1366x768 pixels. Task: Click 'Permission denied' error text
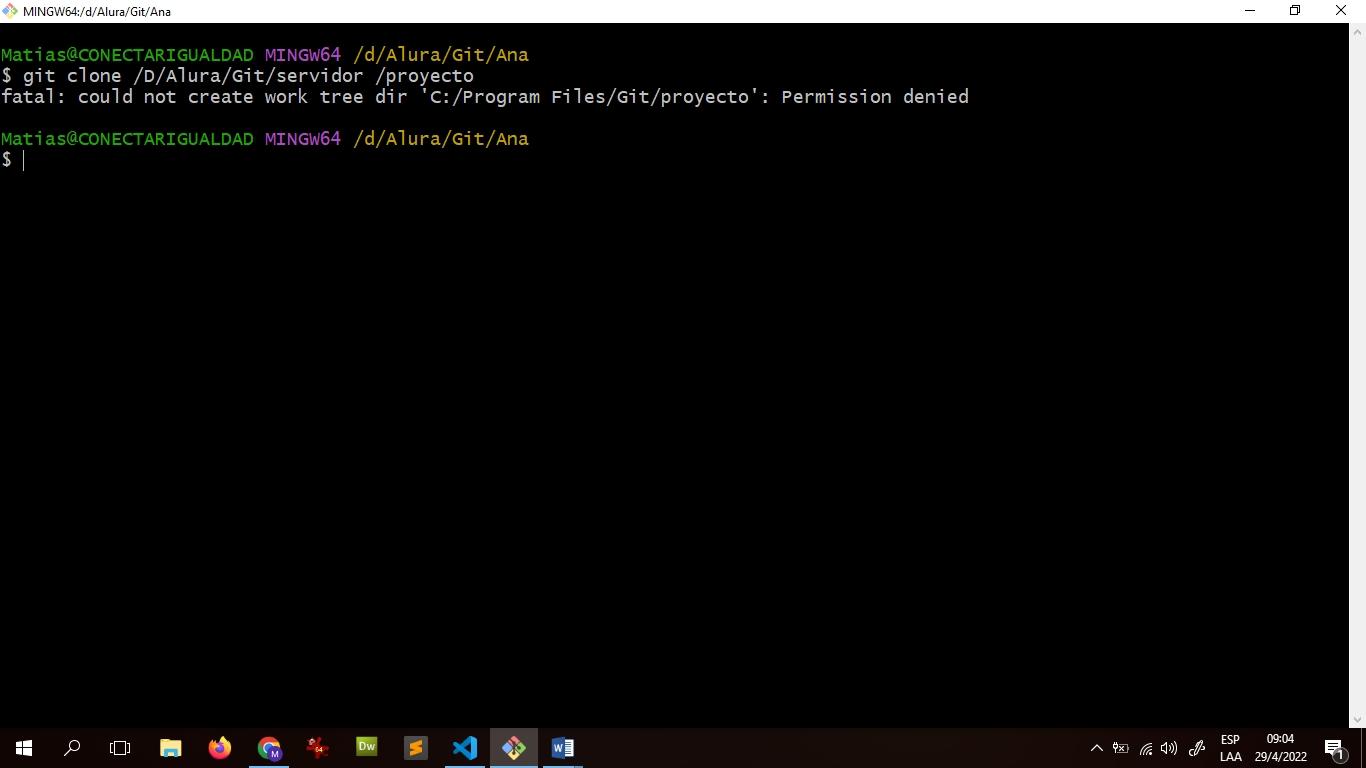click(875, 97)
